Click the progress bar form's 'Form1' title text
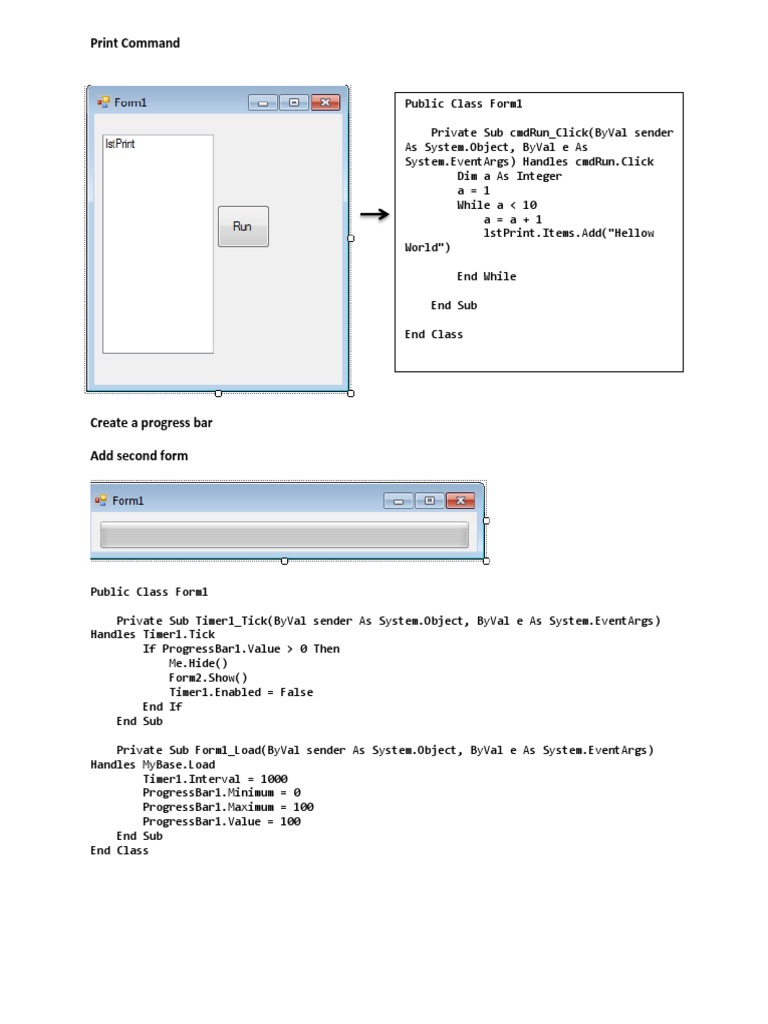 [128, 501]
